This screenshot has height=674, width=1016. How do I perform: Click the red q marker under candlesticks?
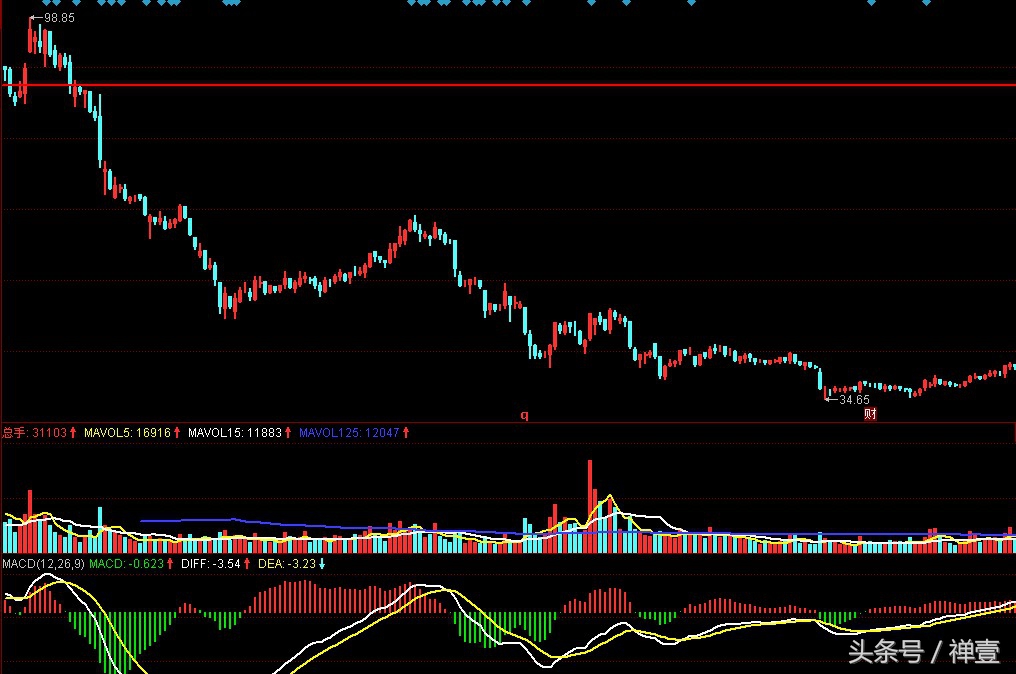point(523,414)
